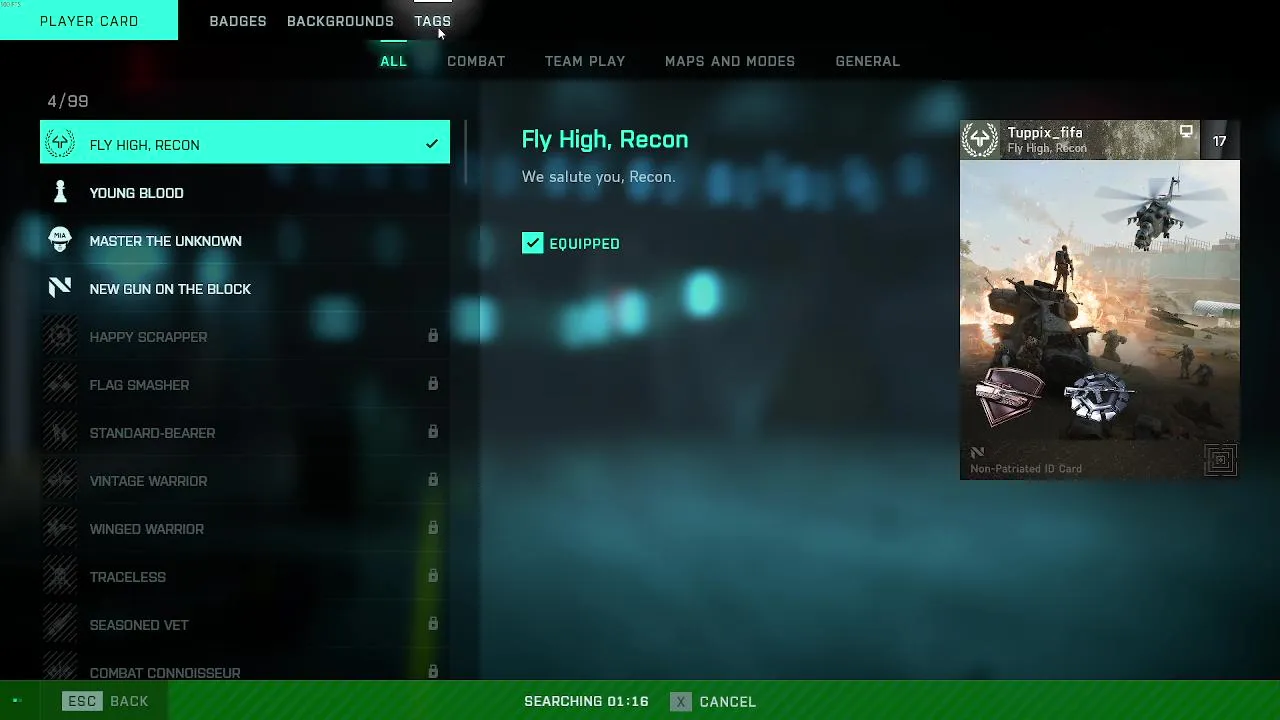Filter tags by Team Play category
Screen dimensions: 1280x720
point(585,61)
